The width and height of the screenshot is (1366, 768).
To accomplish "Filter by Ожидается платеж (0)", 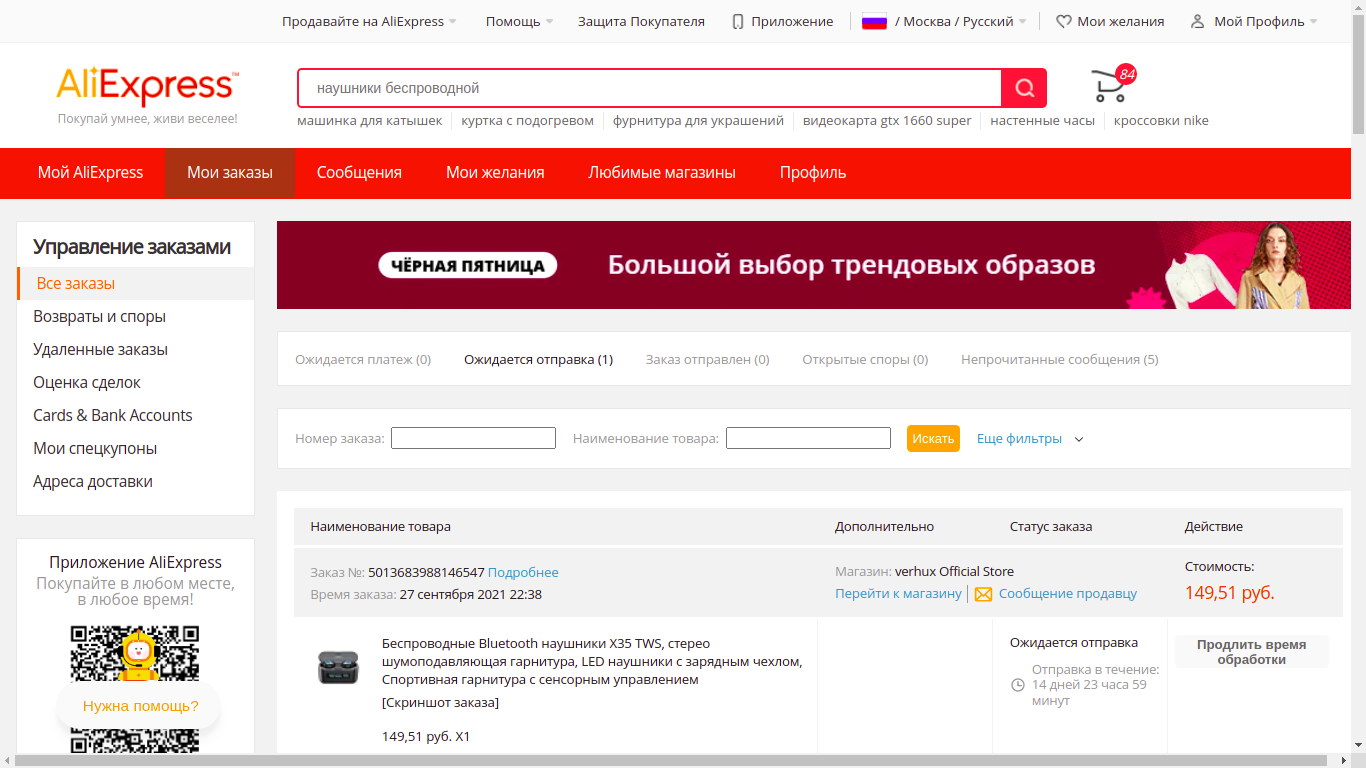I will 363,359.
